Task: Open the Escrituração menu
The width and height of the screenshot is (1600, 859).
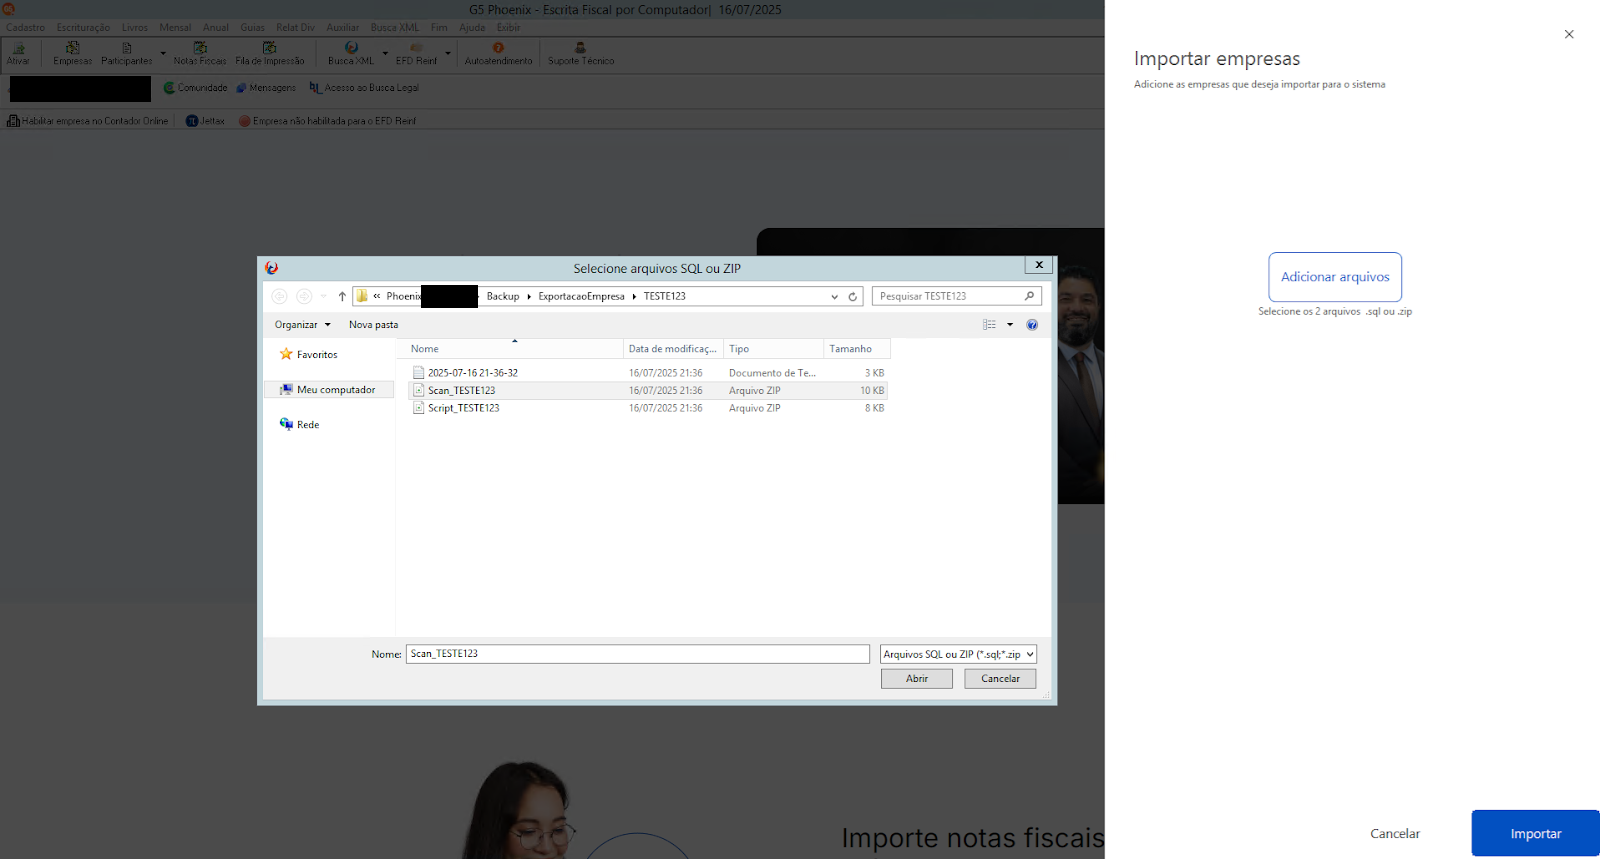Action: pyautogui.click(x=83, y=27)
